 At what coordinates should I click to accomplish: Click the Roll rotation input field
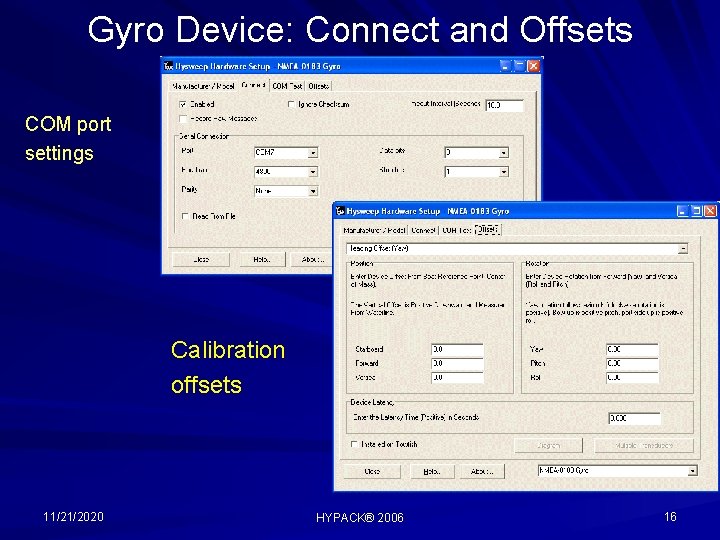pyautogui.click(x=632, y=377)
